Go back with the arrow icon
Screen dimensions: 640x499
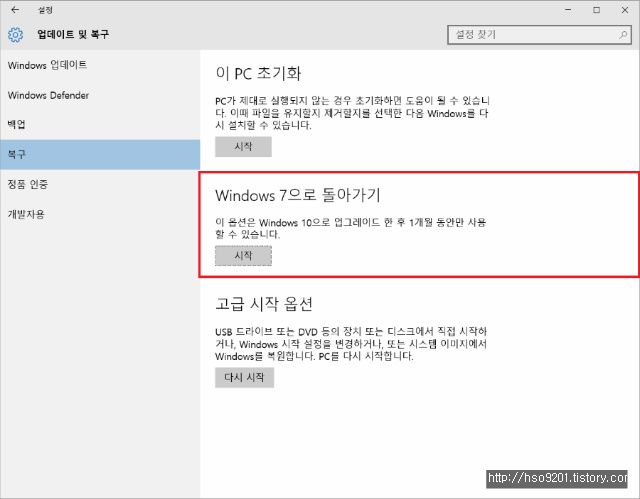(x=15, y=10)
